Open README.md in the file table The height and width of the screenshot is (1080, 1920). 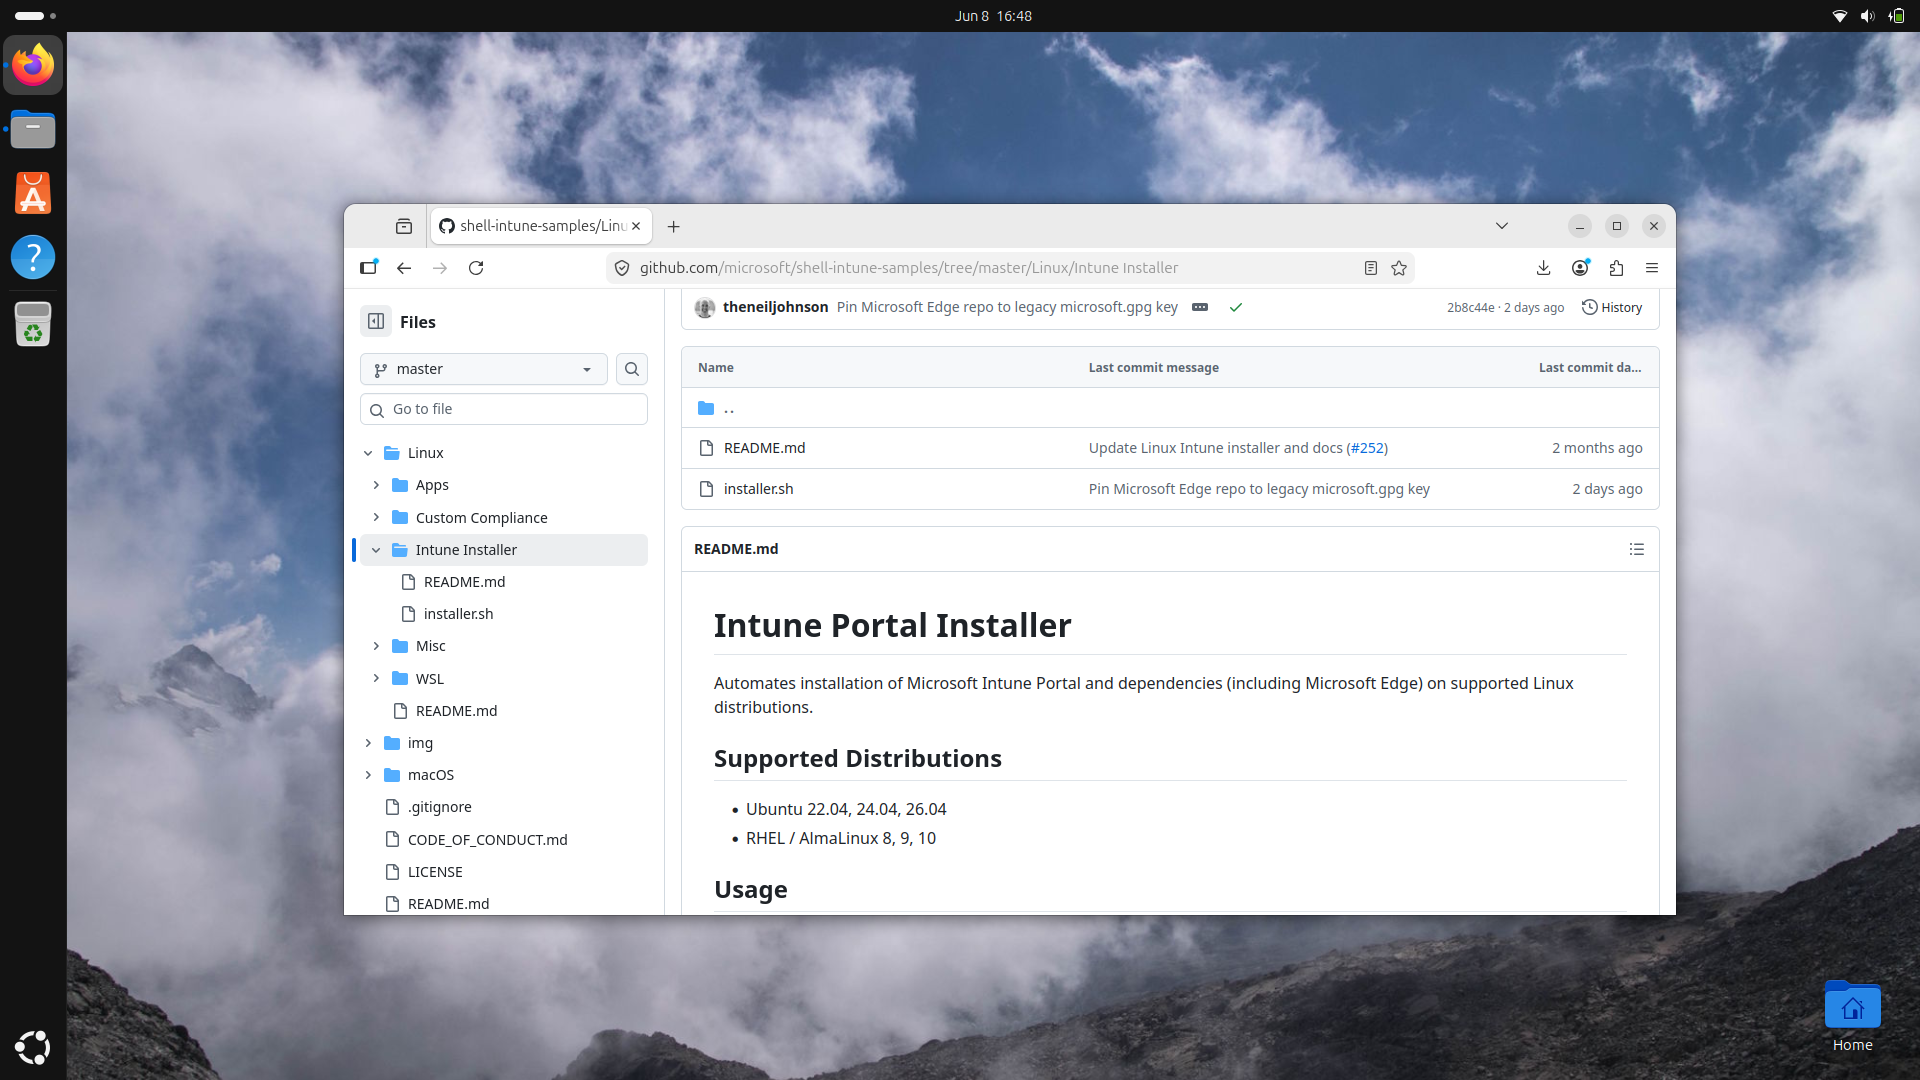point(764,448)
